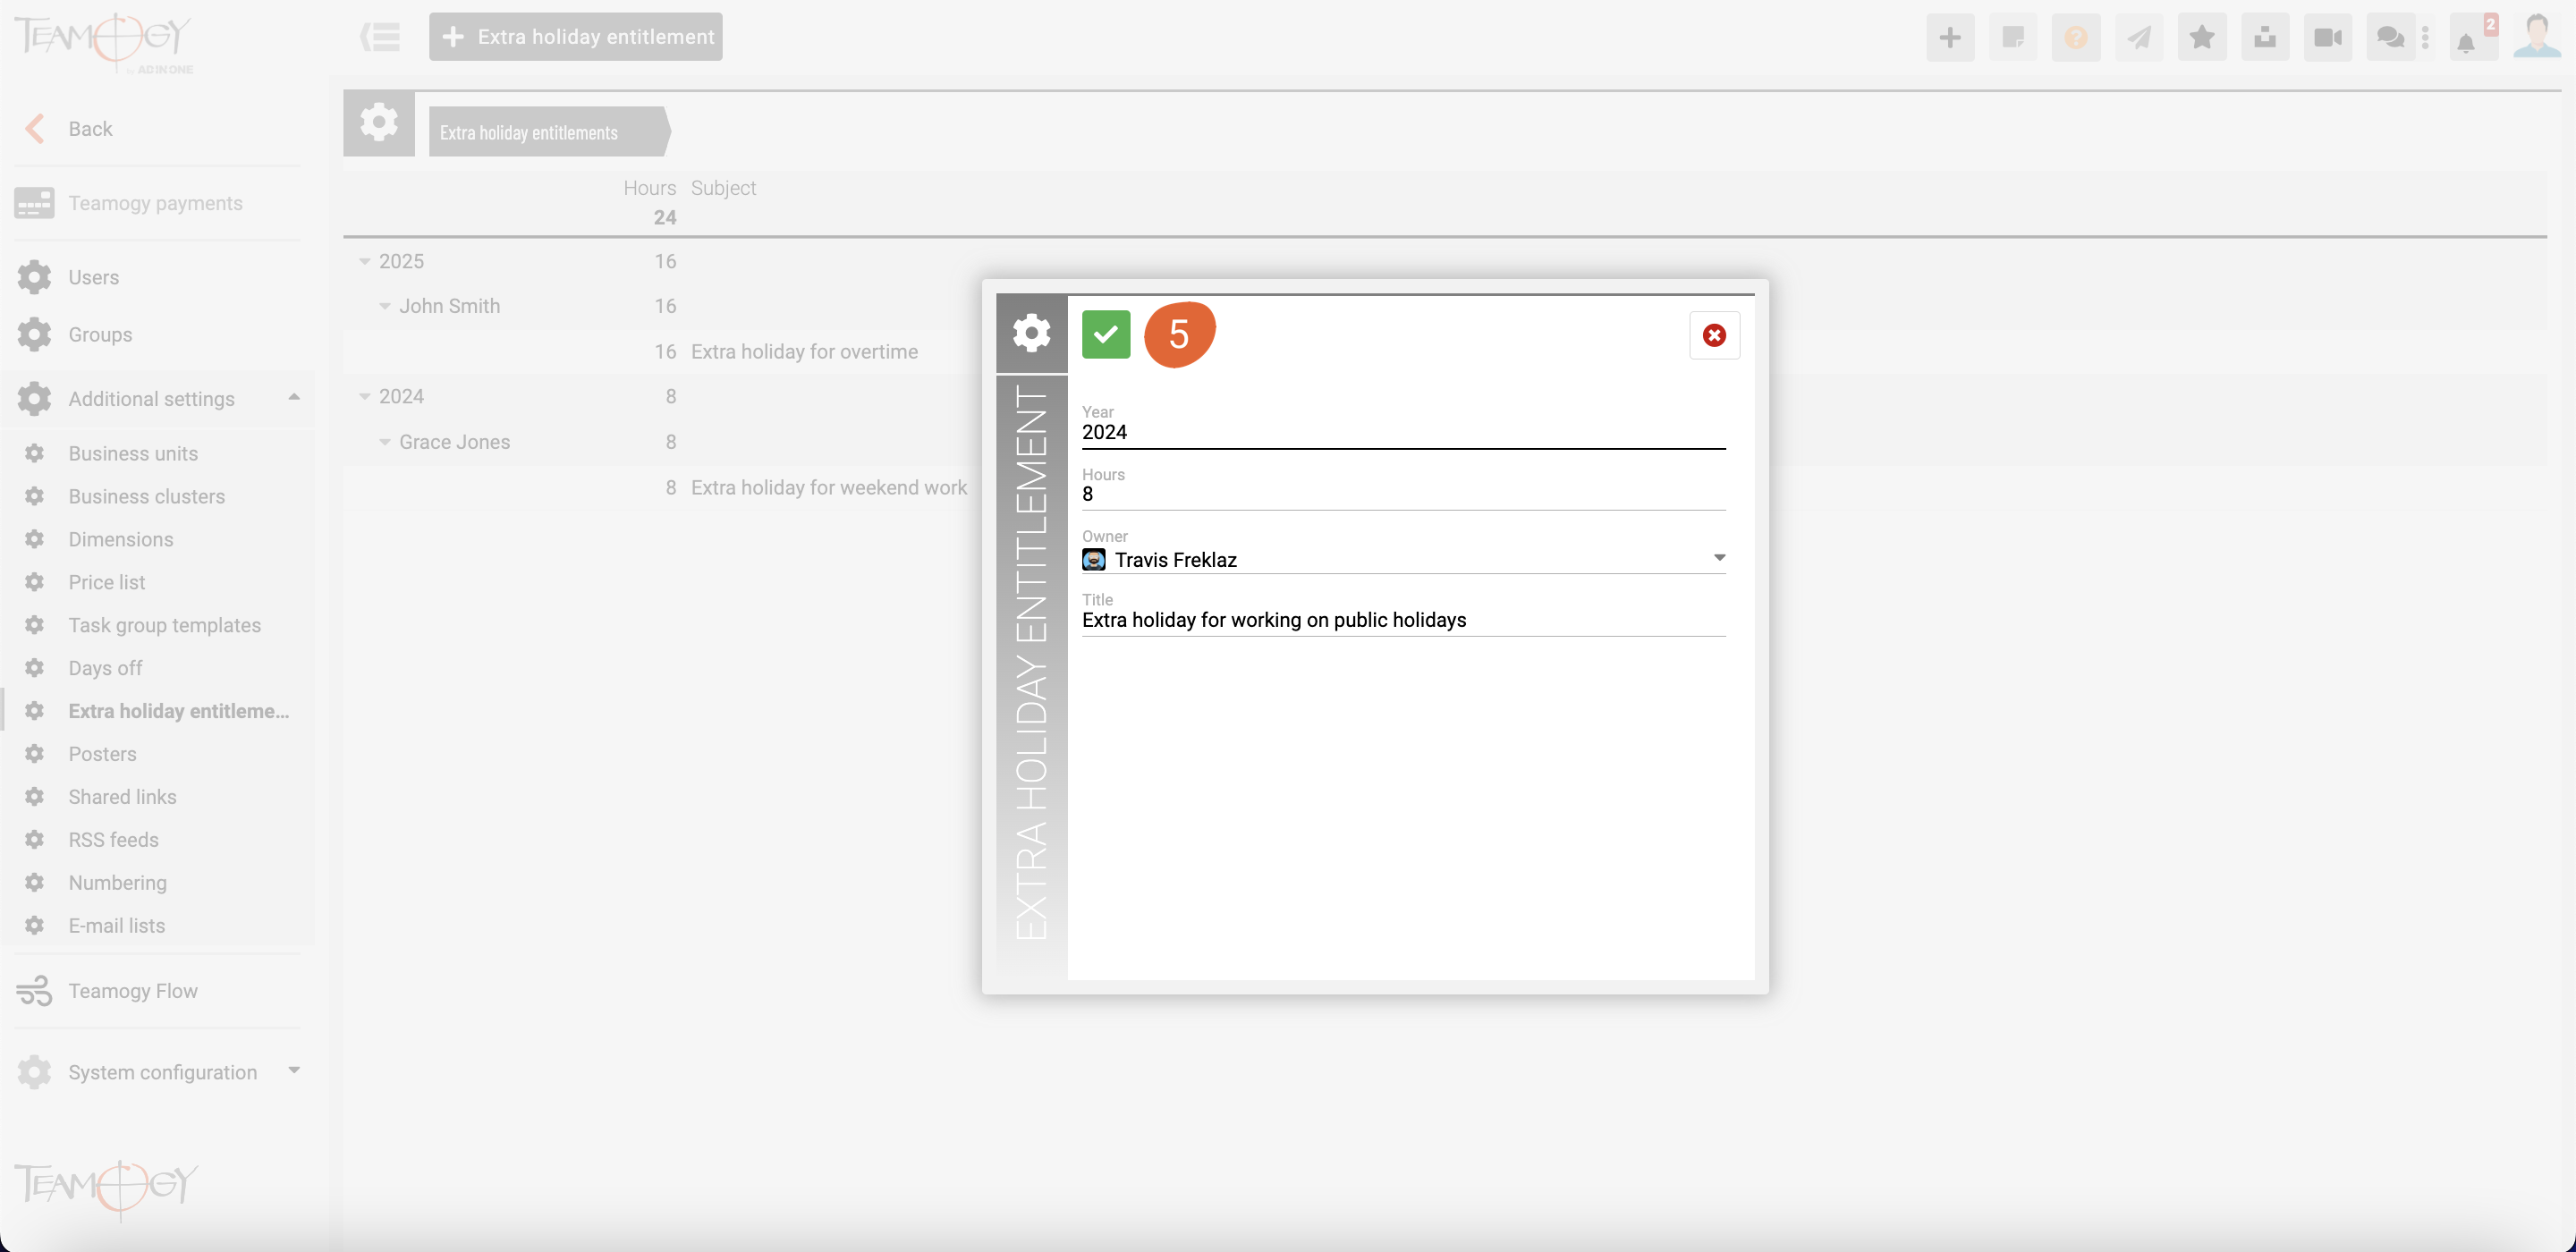Screen dimensions: 2576x1252
Task: Open Shared links
Action: point(122,797)
